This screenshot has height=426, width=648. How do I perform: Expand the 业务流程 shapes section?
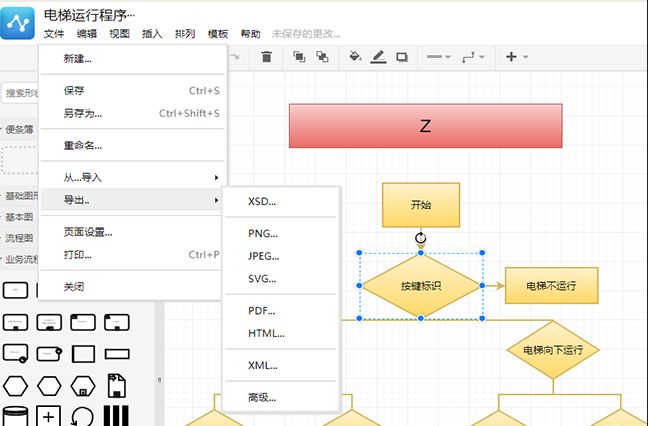point(19,259)
